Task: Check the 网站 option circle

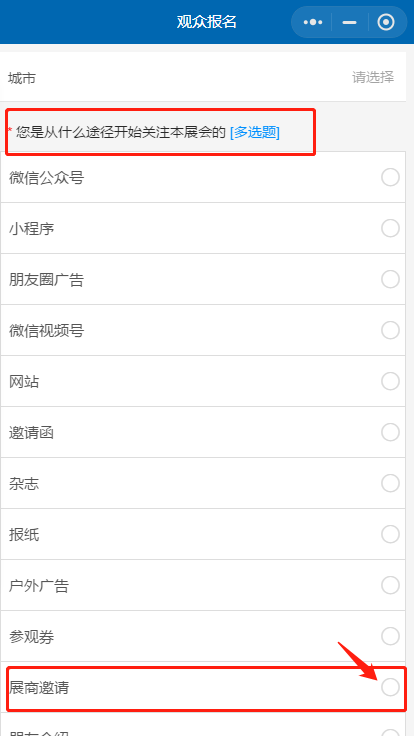Action: pyautogui.click(x=390, y=381)
